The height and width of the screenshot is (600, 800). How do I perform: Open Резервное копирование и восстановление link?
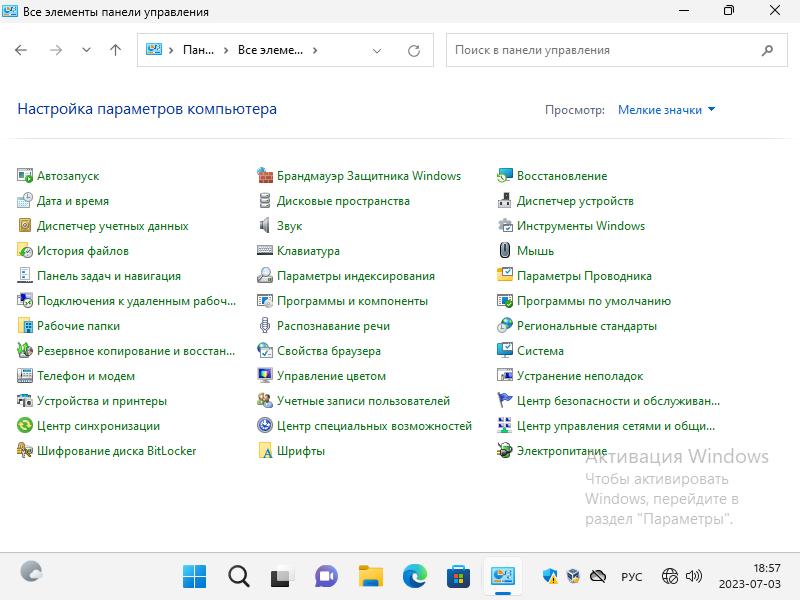(136, 351)
